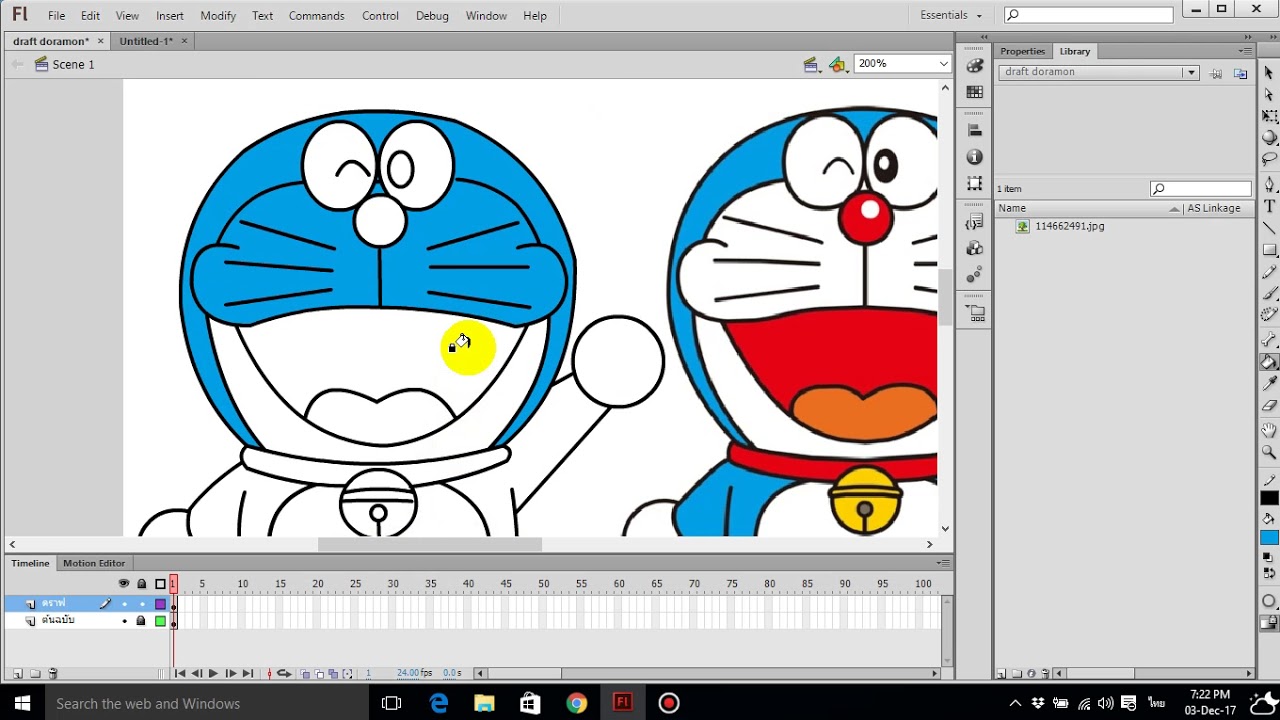Open the Align panel icon

(975, 130)
